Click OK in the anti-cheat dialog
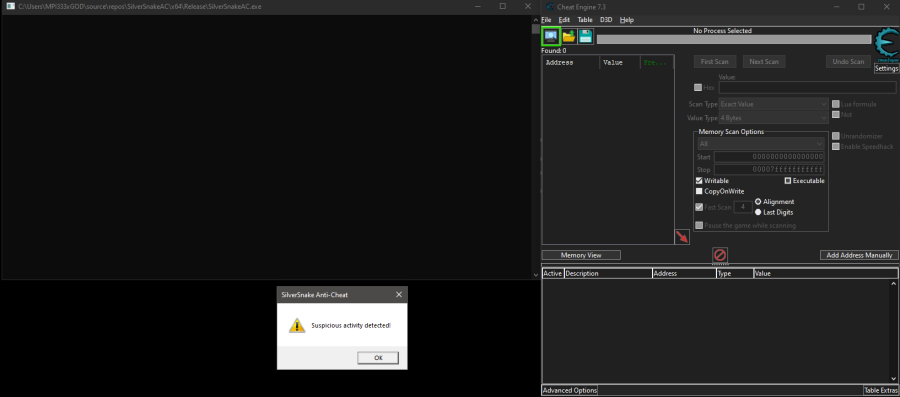This screenshot has height=397, width=900. (378, 357)
